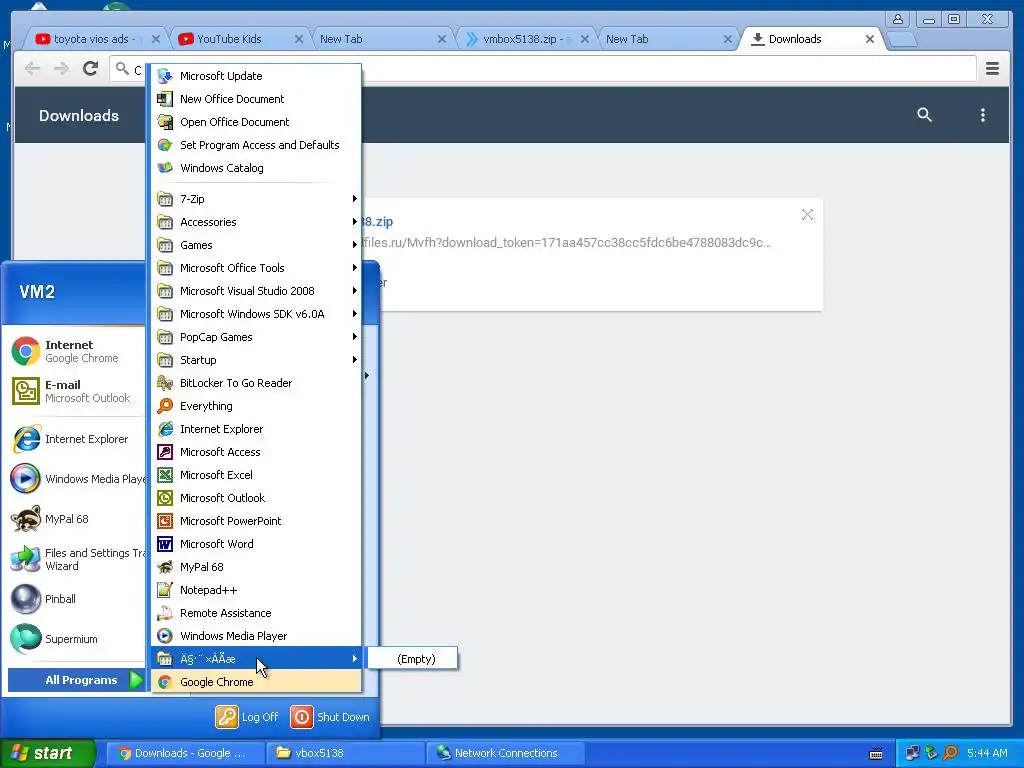The height and width of the screenshot is (768, 1024).
Task: Open the downloaded .zip file link
Action: (377, 222)
